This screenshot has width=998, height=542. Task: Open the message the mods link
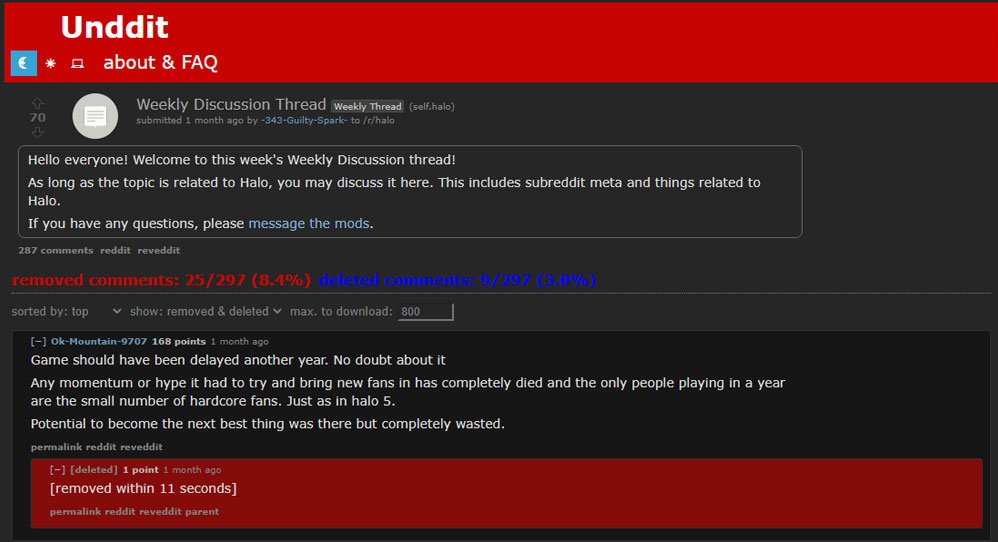pos(309,223)
